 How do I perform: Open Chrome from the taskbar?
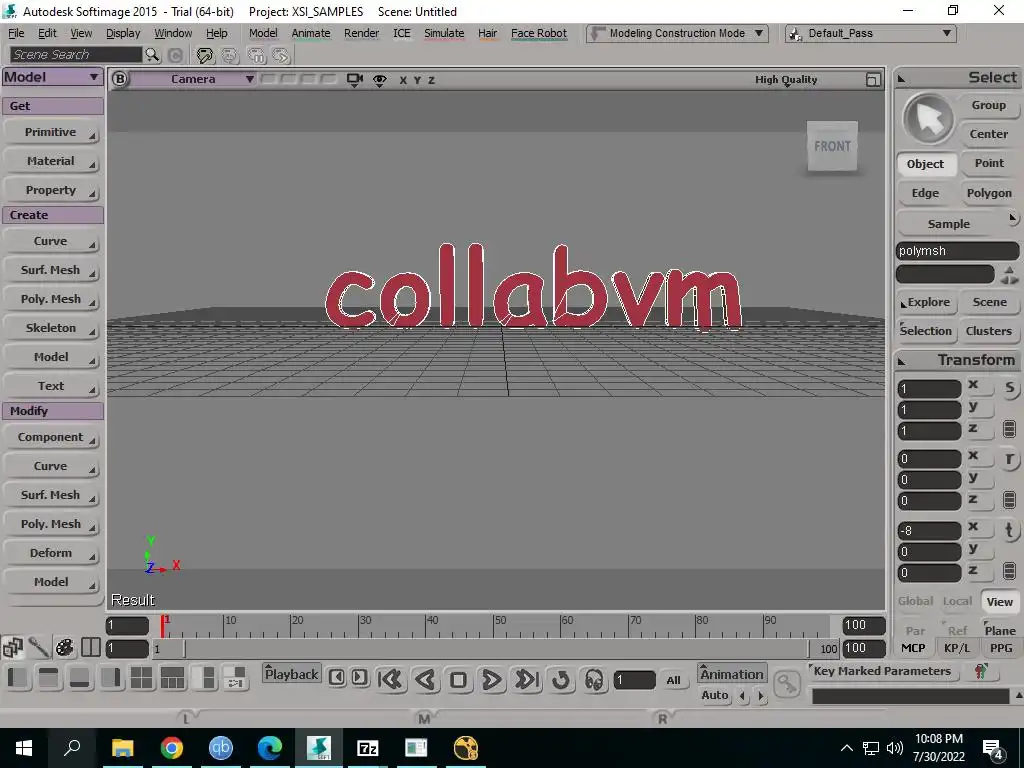(171, 748)
